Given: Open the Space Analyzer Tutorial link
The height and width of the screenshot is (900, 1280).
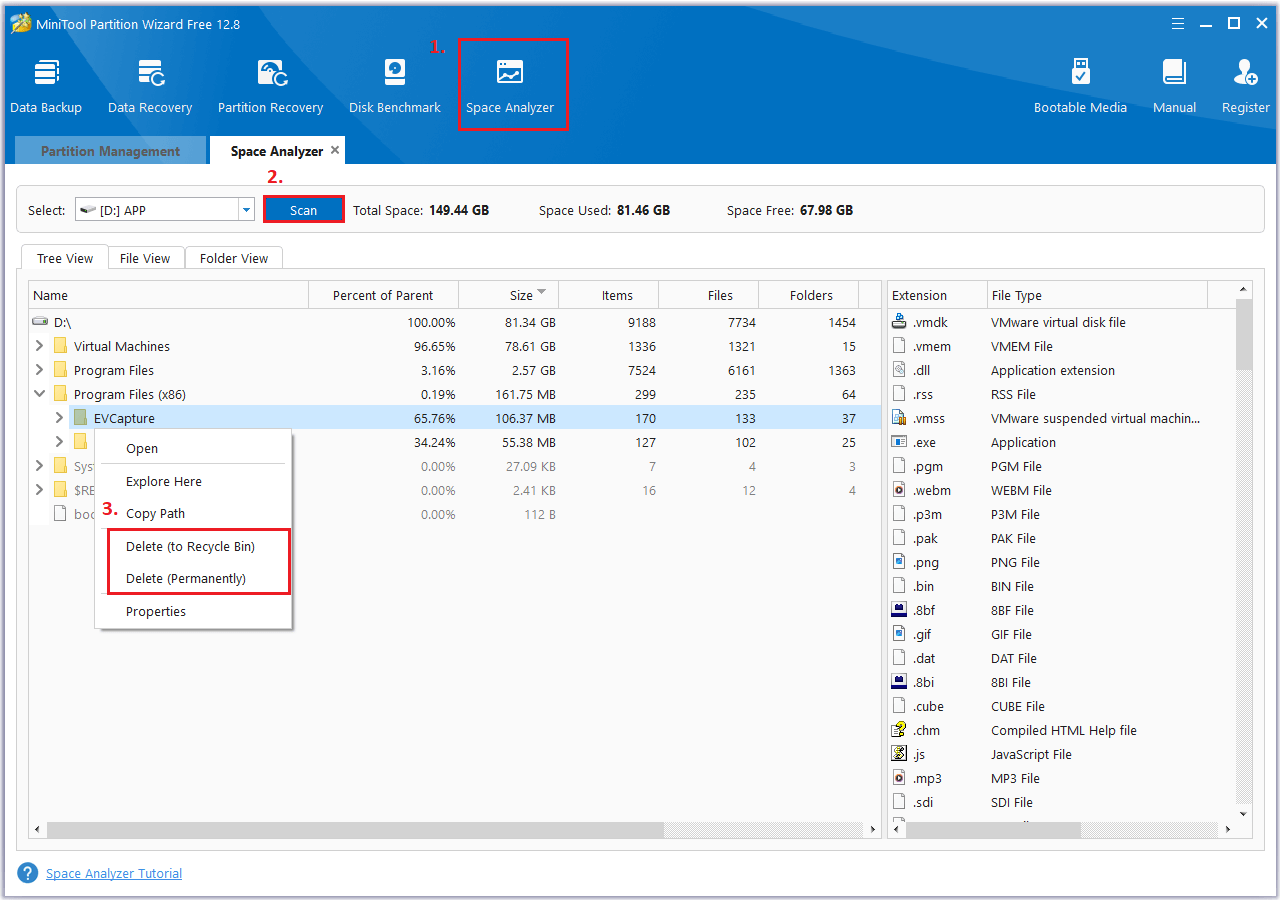Looking at the screenshot, I should pos(113,872).
